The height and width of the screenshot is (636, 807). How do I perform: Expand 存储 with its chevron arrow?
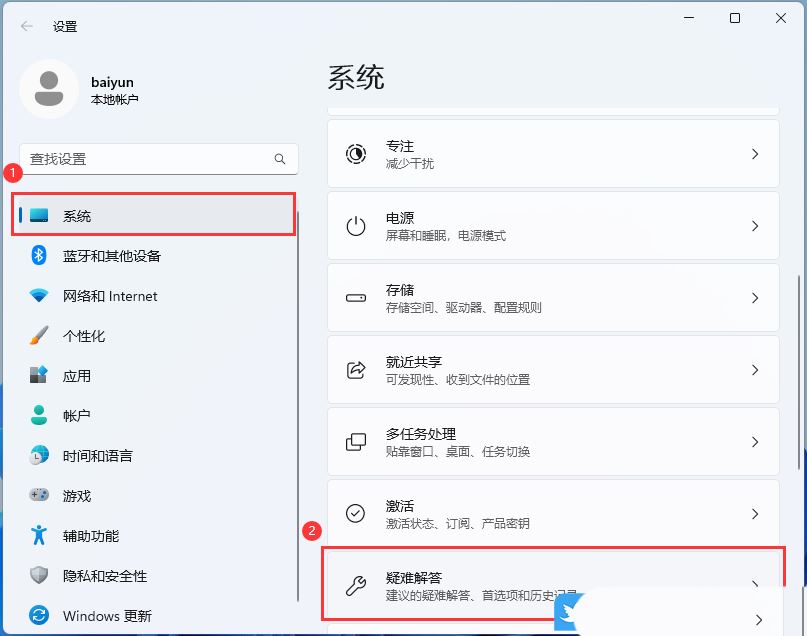tap(755, 298)
